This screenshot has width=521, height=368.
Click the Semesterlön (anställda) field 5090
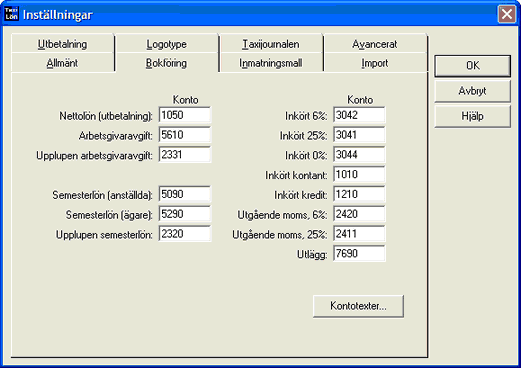tap(185, 194)
